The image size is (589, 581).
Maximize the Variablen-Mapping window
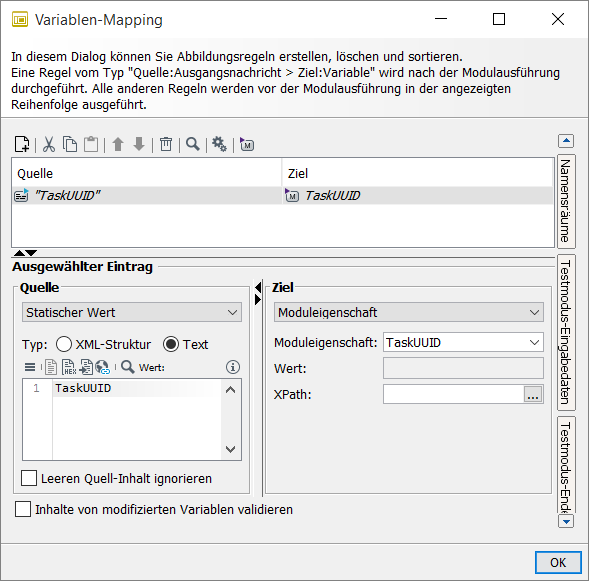tap(499, 19)
